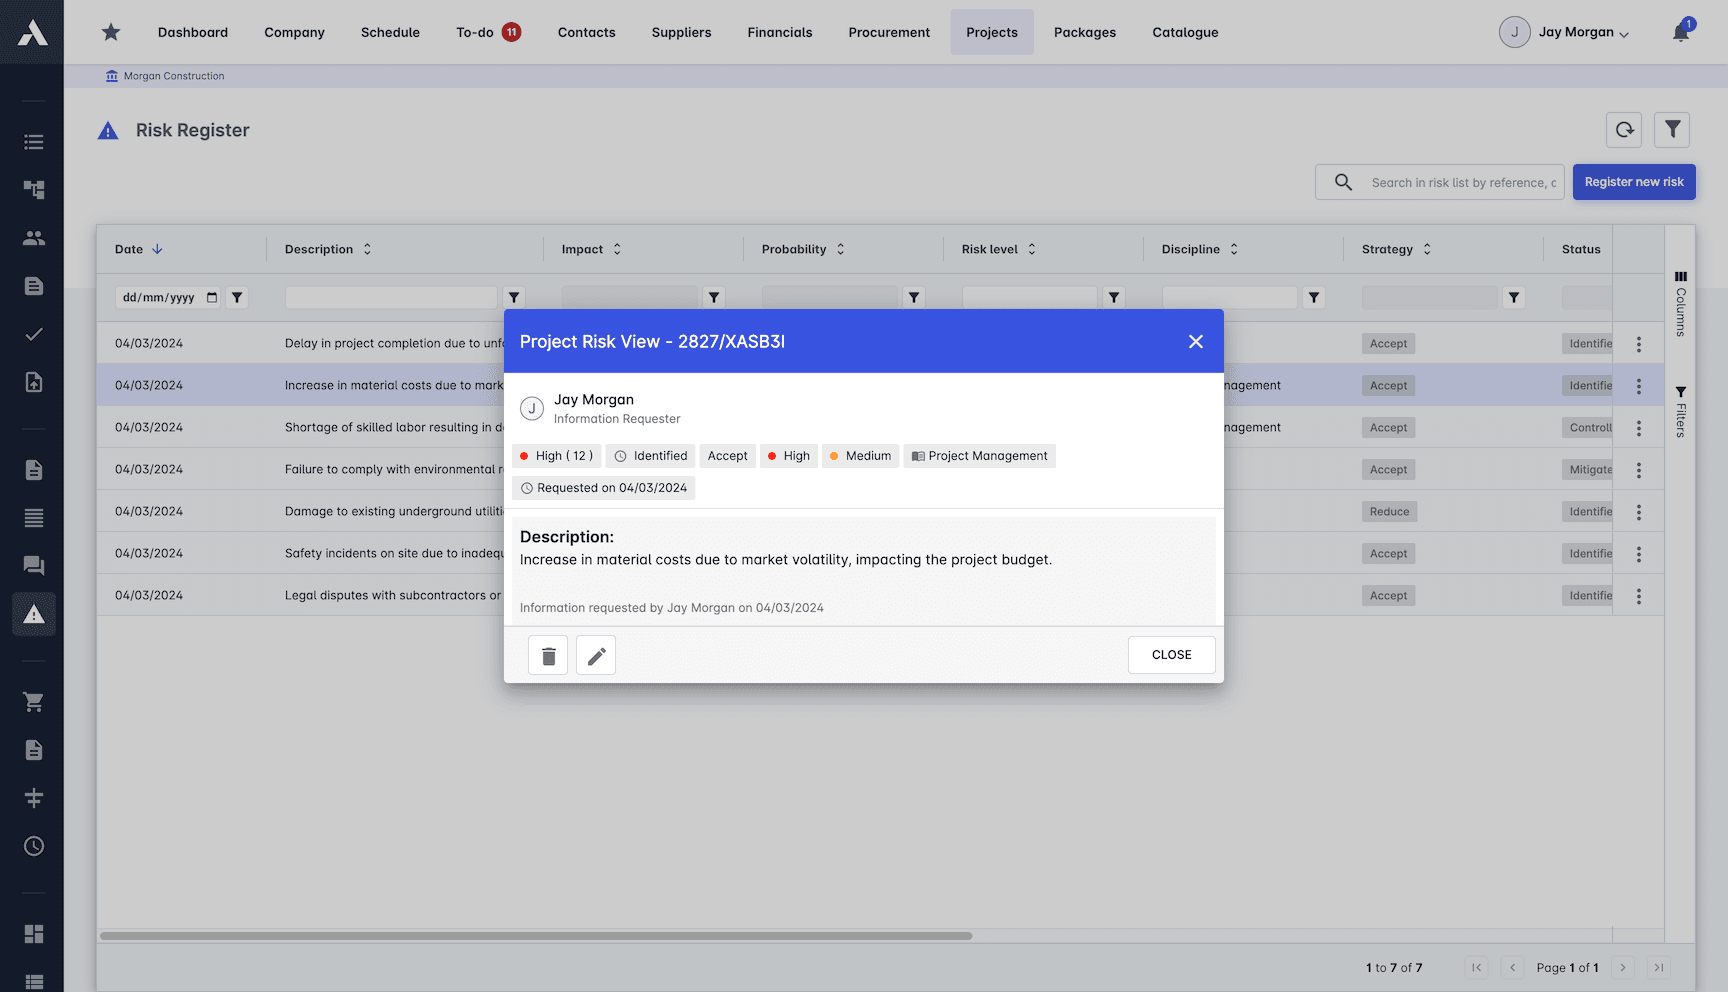Click CLOSE in the Project Risk View dialog
Viewport: 1728px width, 992px height.
(1171, 655)
